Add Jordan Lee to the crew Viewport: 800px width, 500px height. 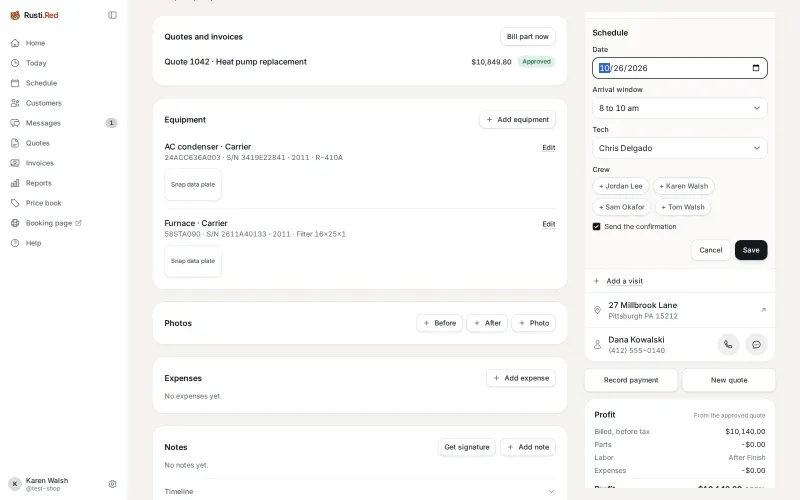[x=620, y=186]
